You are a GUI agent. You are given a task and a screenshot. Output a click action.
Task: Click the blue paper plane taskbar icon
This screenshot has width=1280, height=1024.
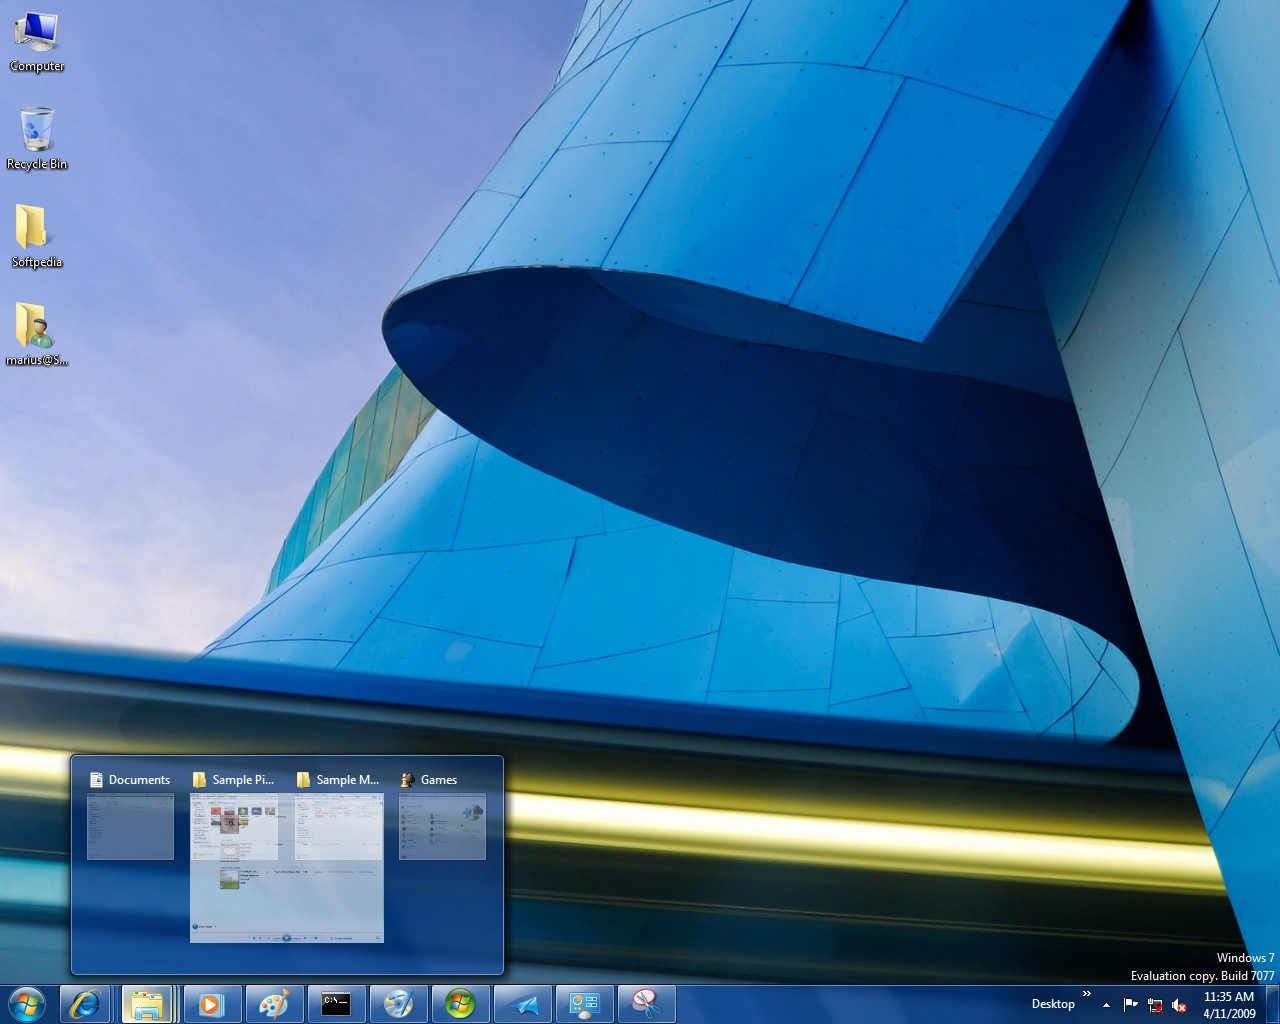(522, 1004)
